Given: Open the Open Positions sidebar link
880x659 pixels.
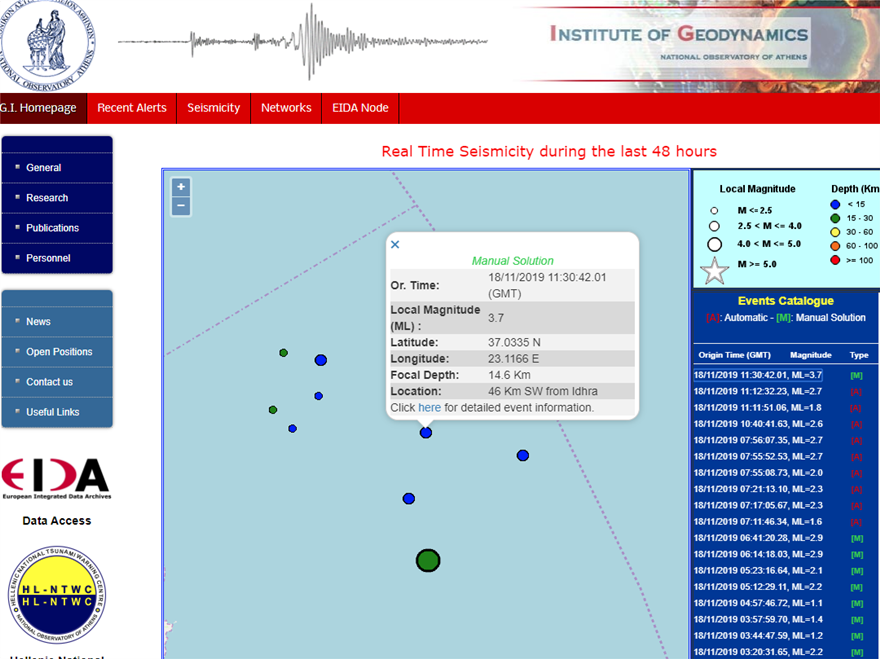Looking at the screenshot, I should point(59,352).
